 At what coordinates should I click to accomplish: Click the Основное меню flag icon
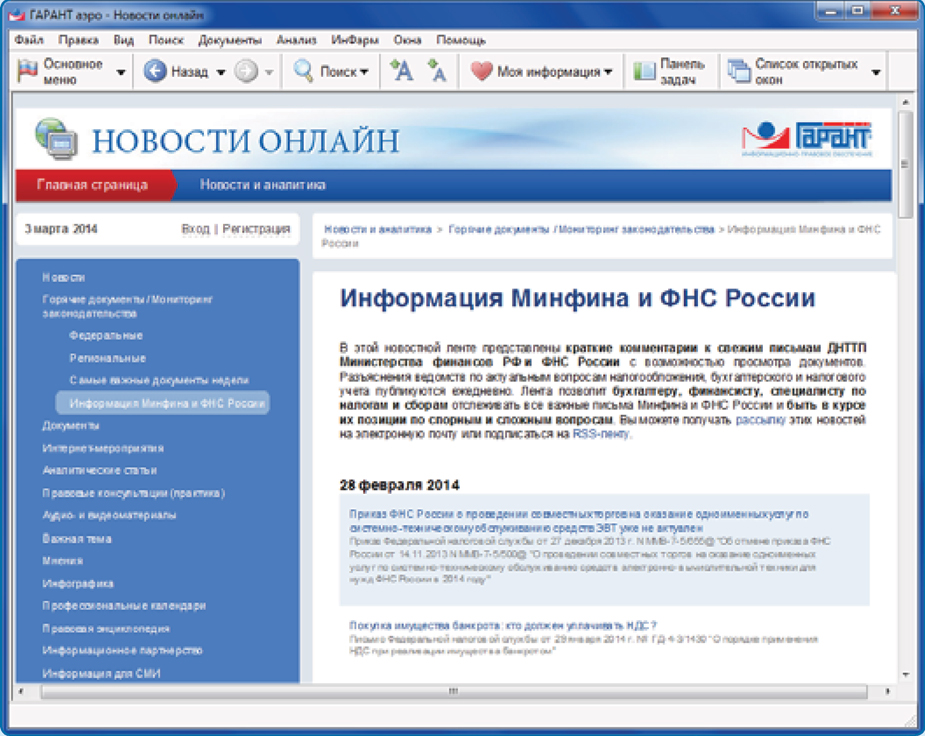[28, 71]
